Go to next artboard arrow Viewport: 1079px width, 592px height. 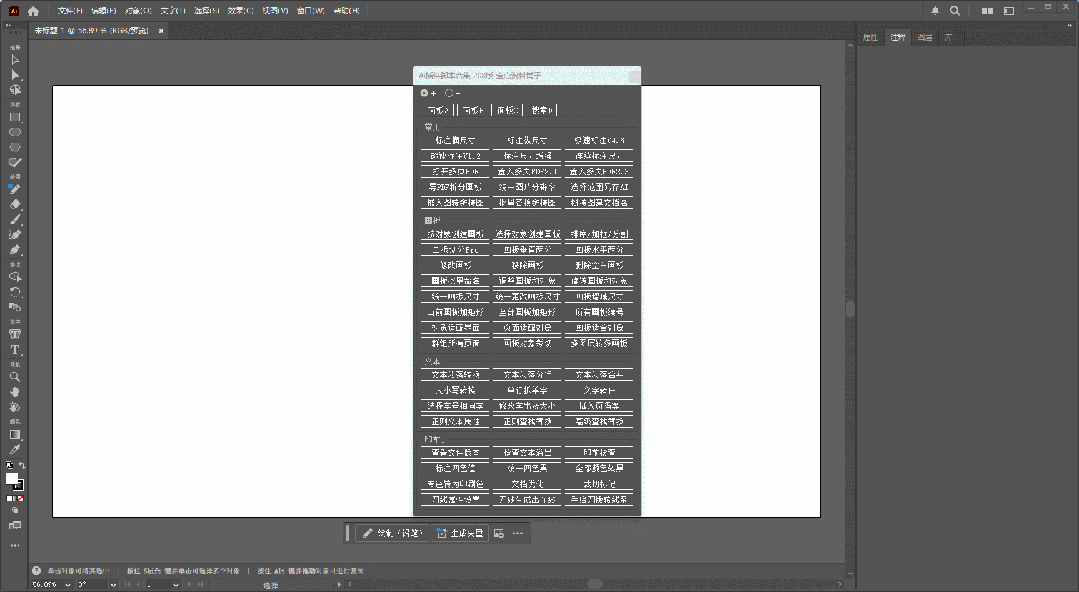pos(189,584)
